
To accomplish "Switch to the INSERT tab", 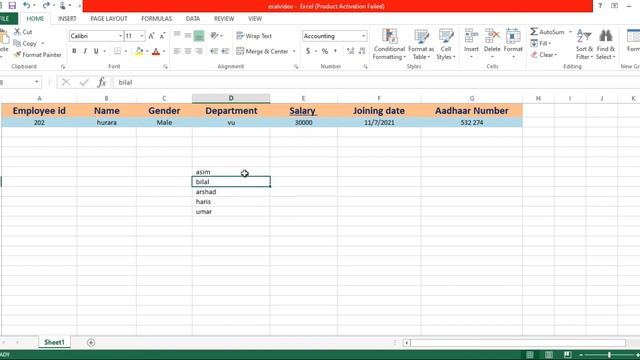I will (x=67, y=19).
